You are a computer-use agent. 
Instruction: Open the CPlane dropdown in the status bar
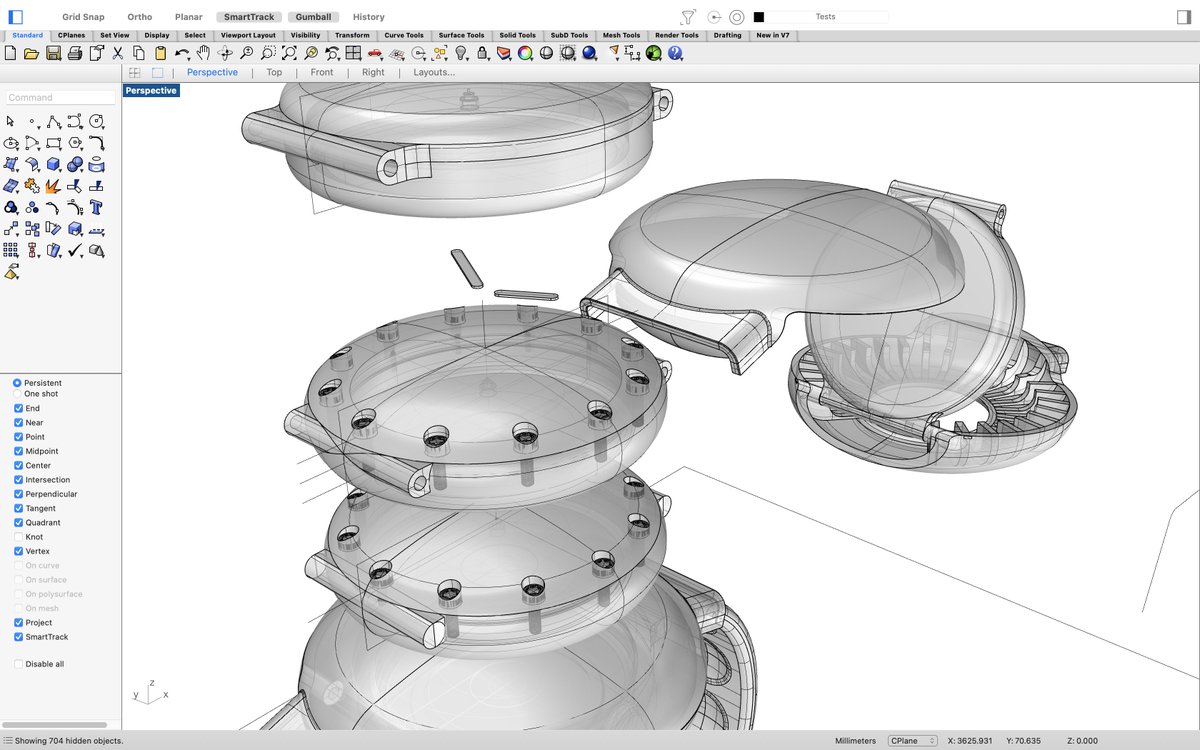tap(912, 740)
